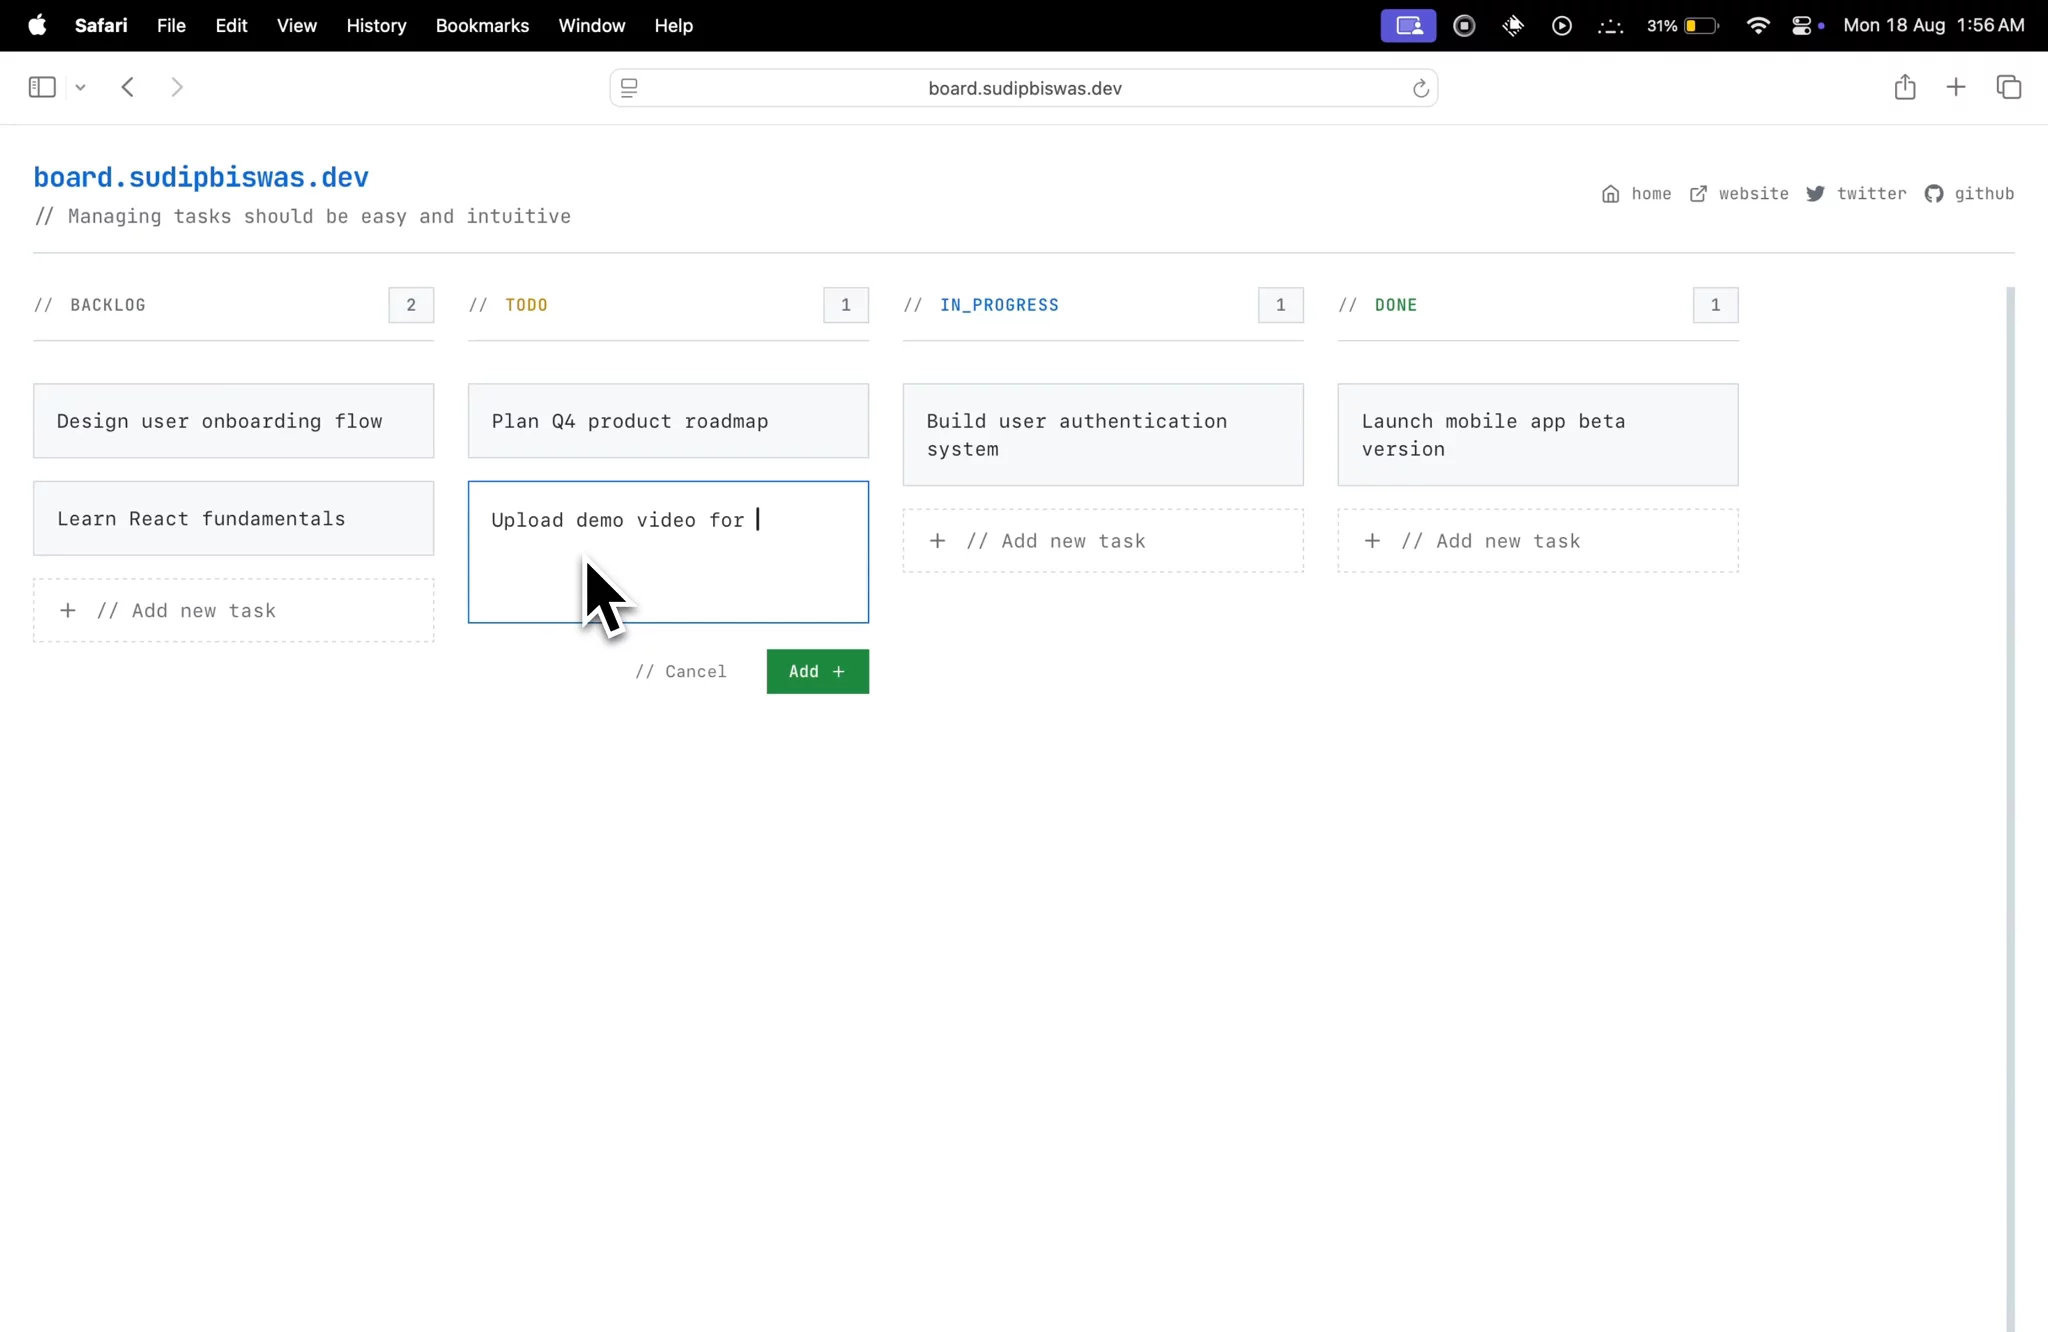Toggle the Safari sidebar
Image resolution: width=2048 pixels, height=1332 pixels.
click(x=42, y=88)
